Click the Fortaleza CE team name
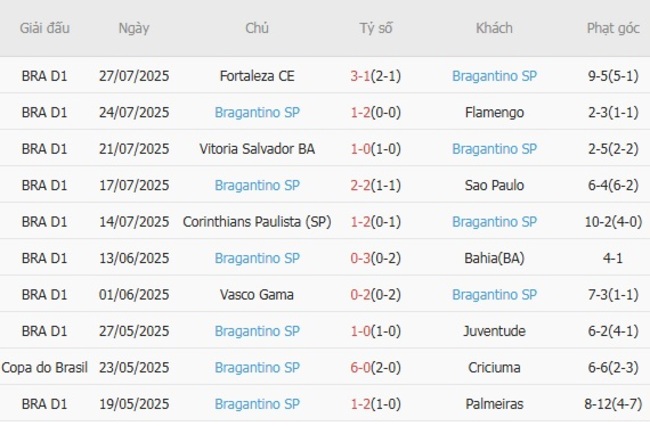The width and height of the screenshot is (650, 426). pyautogui.click(x=257, y=75)
